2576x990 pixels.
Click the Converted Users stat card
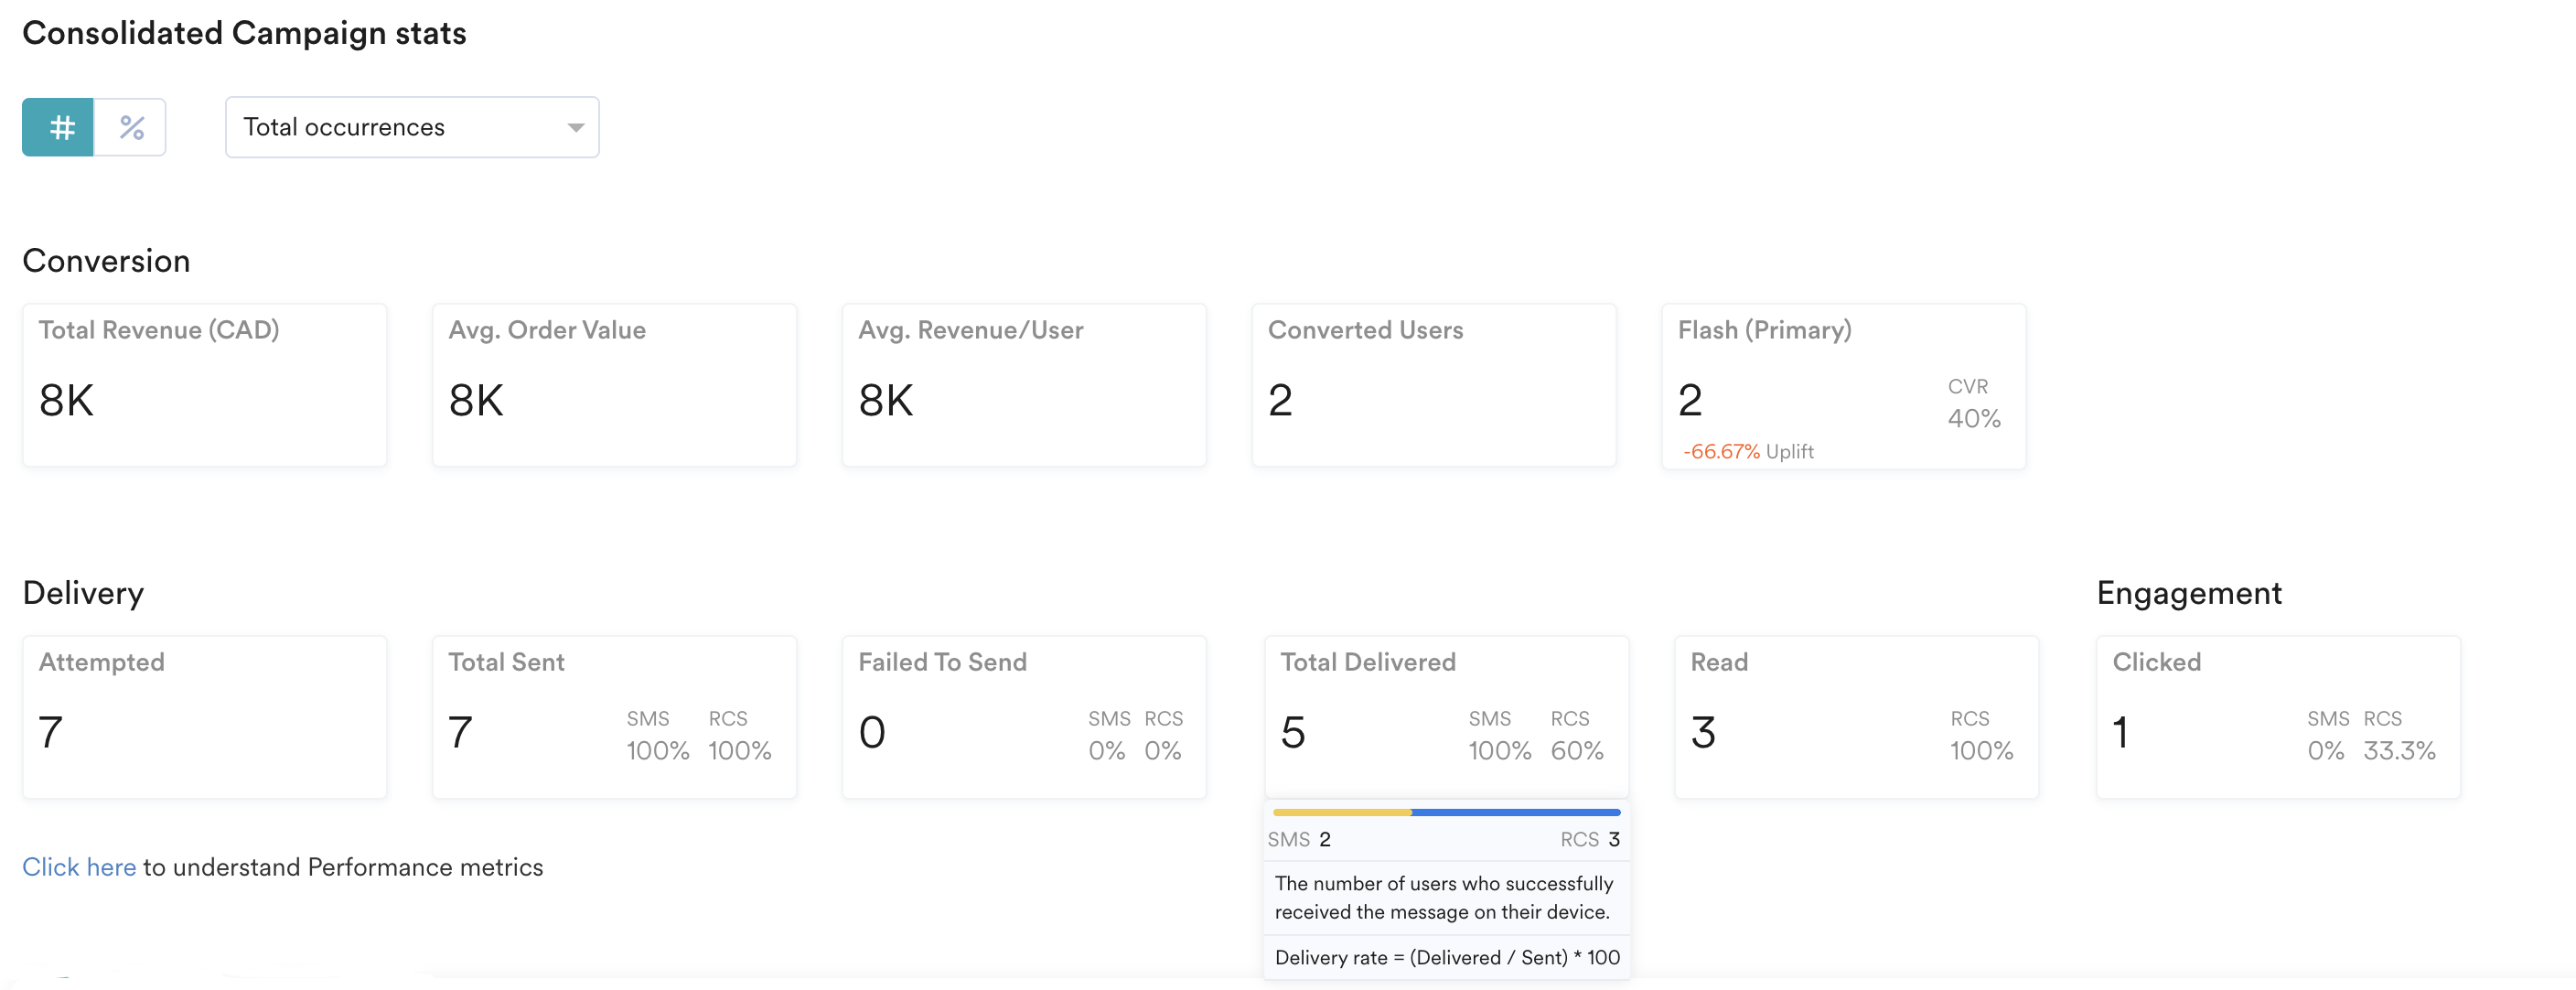1433,385
